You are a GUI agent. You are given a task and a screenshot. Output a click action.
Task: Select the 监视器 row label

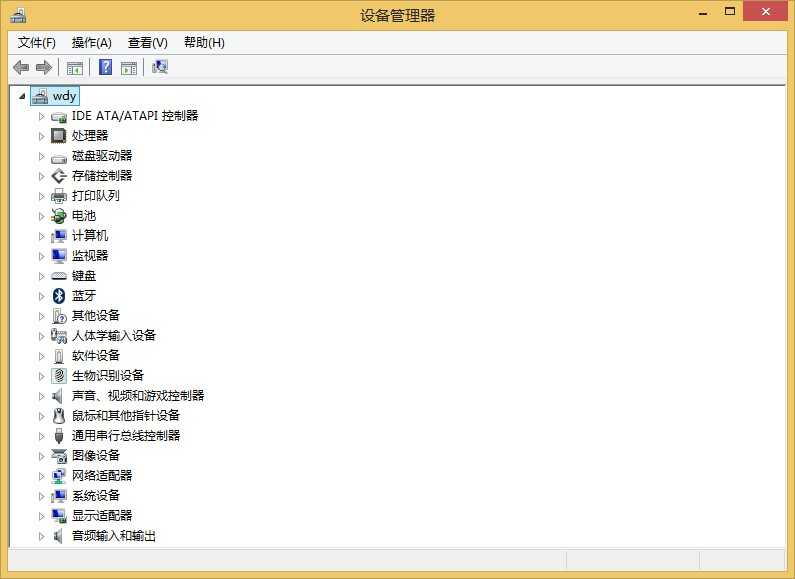click(x=90, y=256)
